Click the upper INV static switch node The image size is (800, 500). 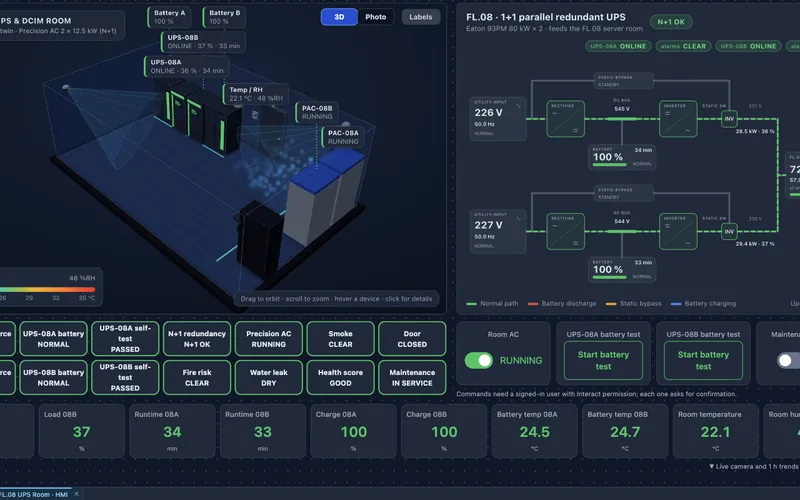click(x=729, y=119)
